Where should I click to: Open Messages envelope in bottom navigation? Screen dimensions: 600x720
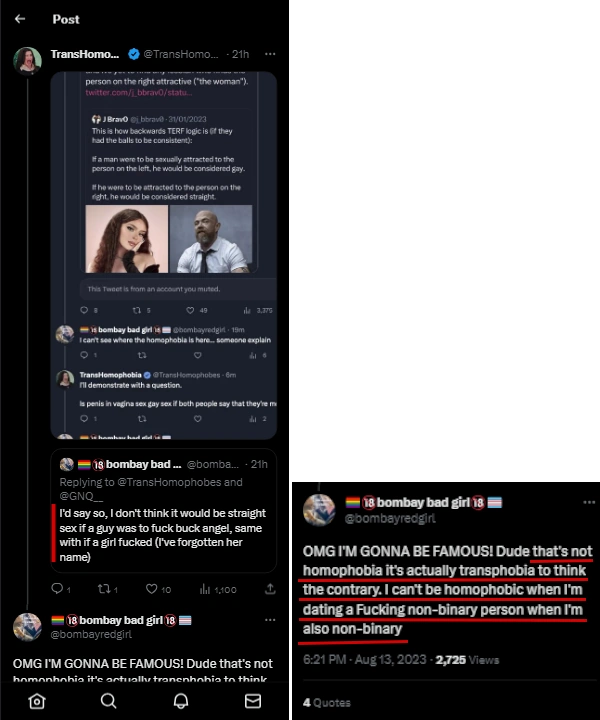pyautogui.click(x=253, y=701)
